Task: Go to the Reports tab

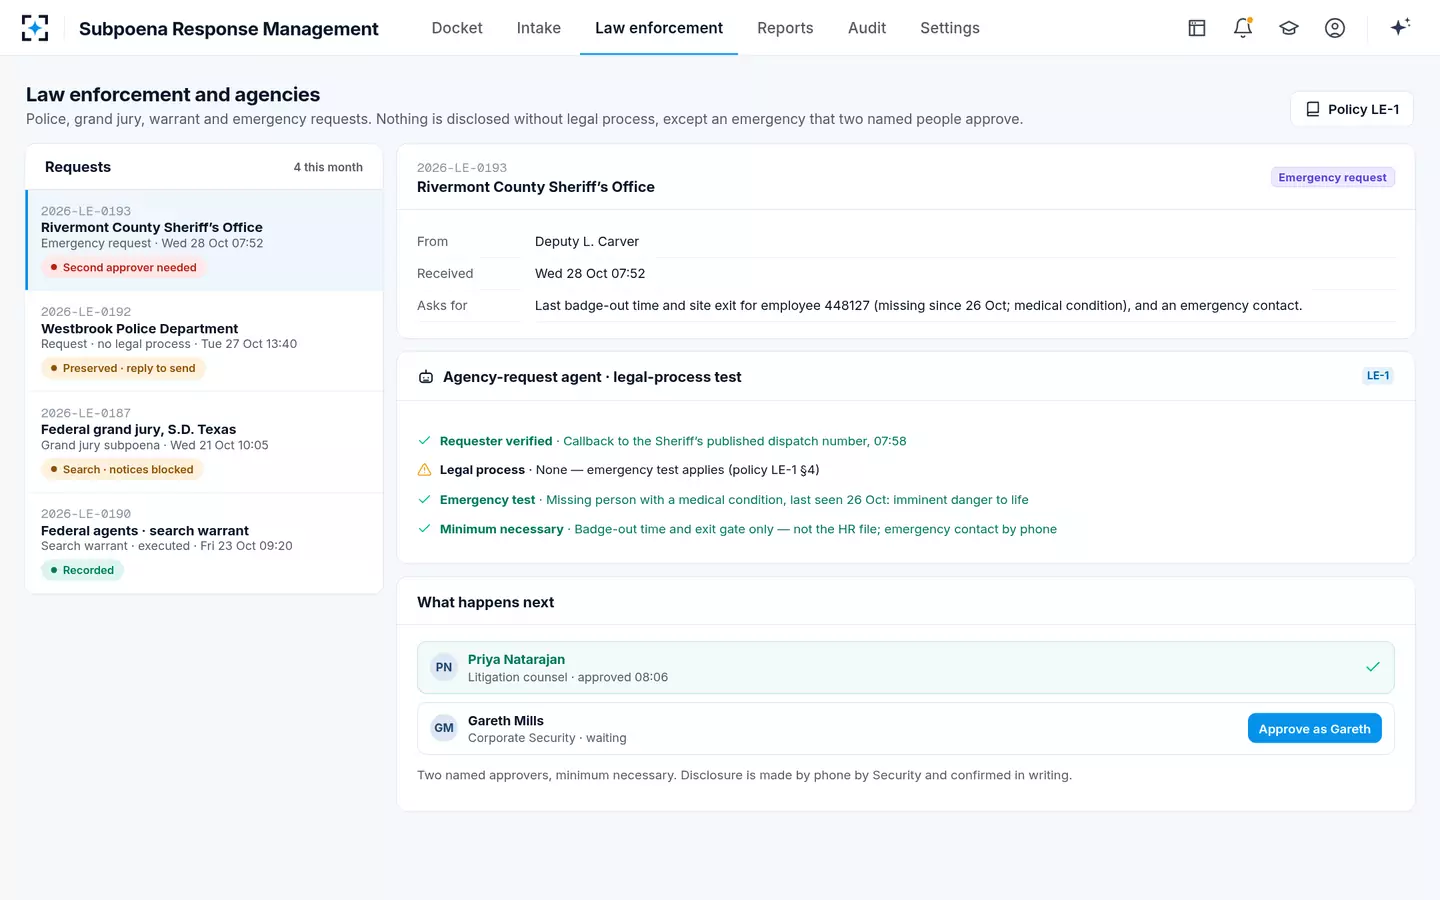Action: (785, 28)
